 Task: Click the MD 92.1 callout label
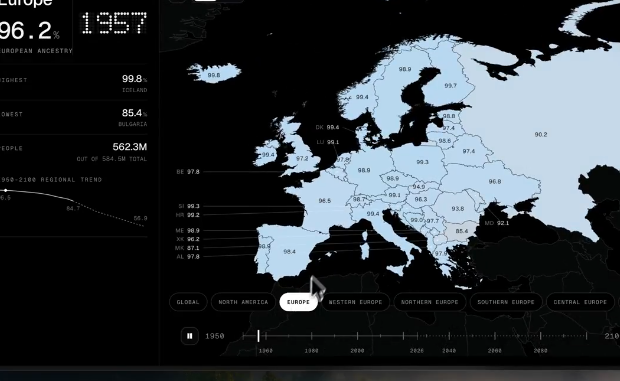(x=497, y=223)
